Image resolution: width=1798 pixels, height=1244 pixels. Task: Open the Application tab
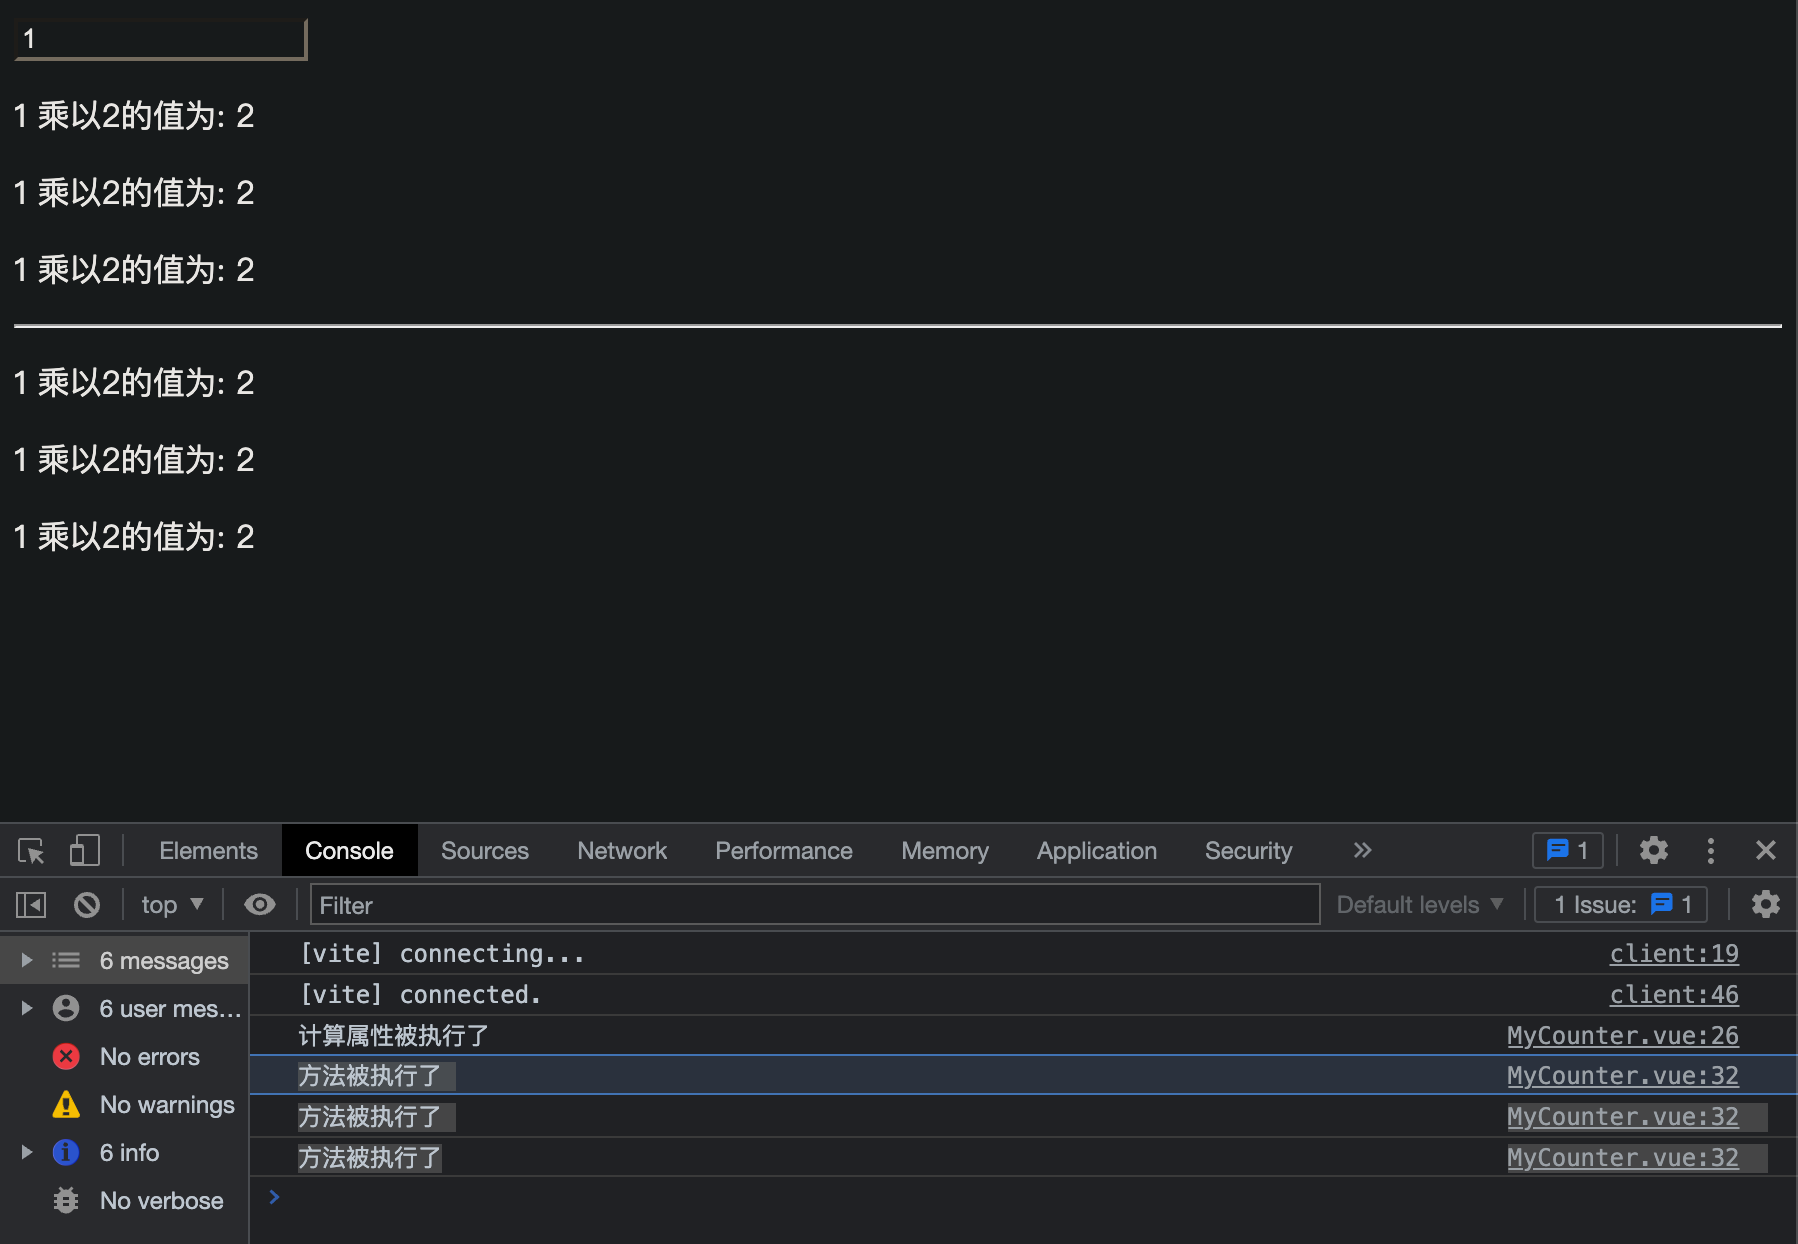tap(1097, 851)
